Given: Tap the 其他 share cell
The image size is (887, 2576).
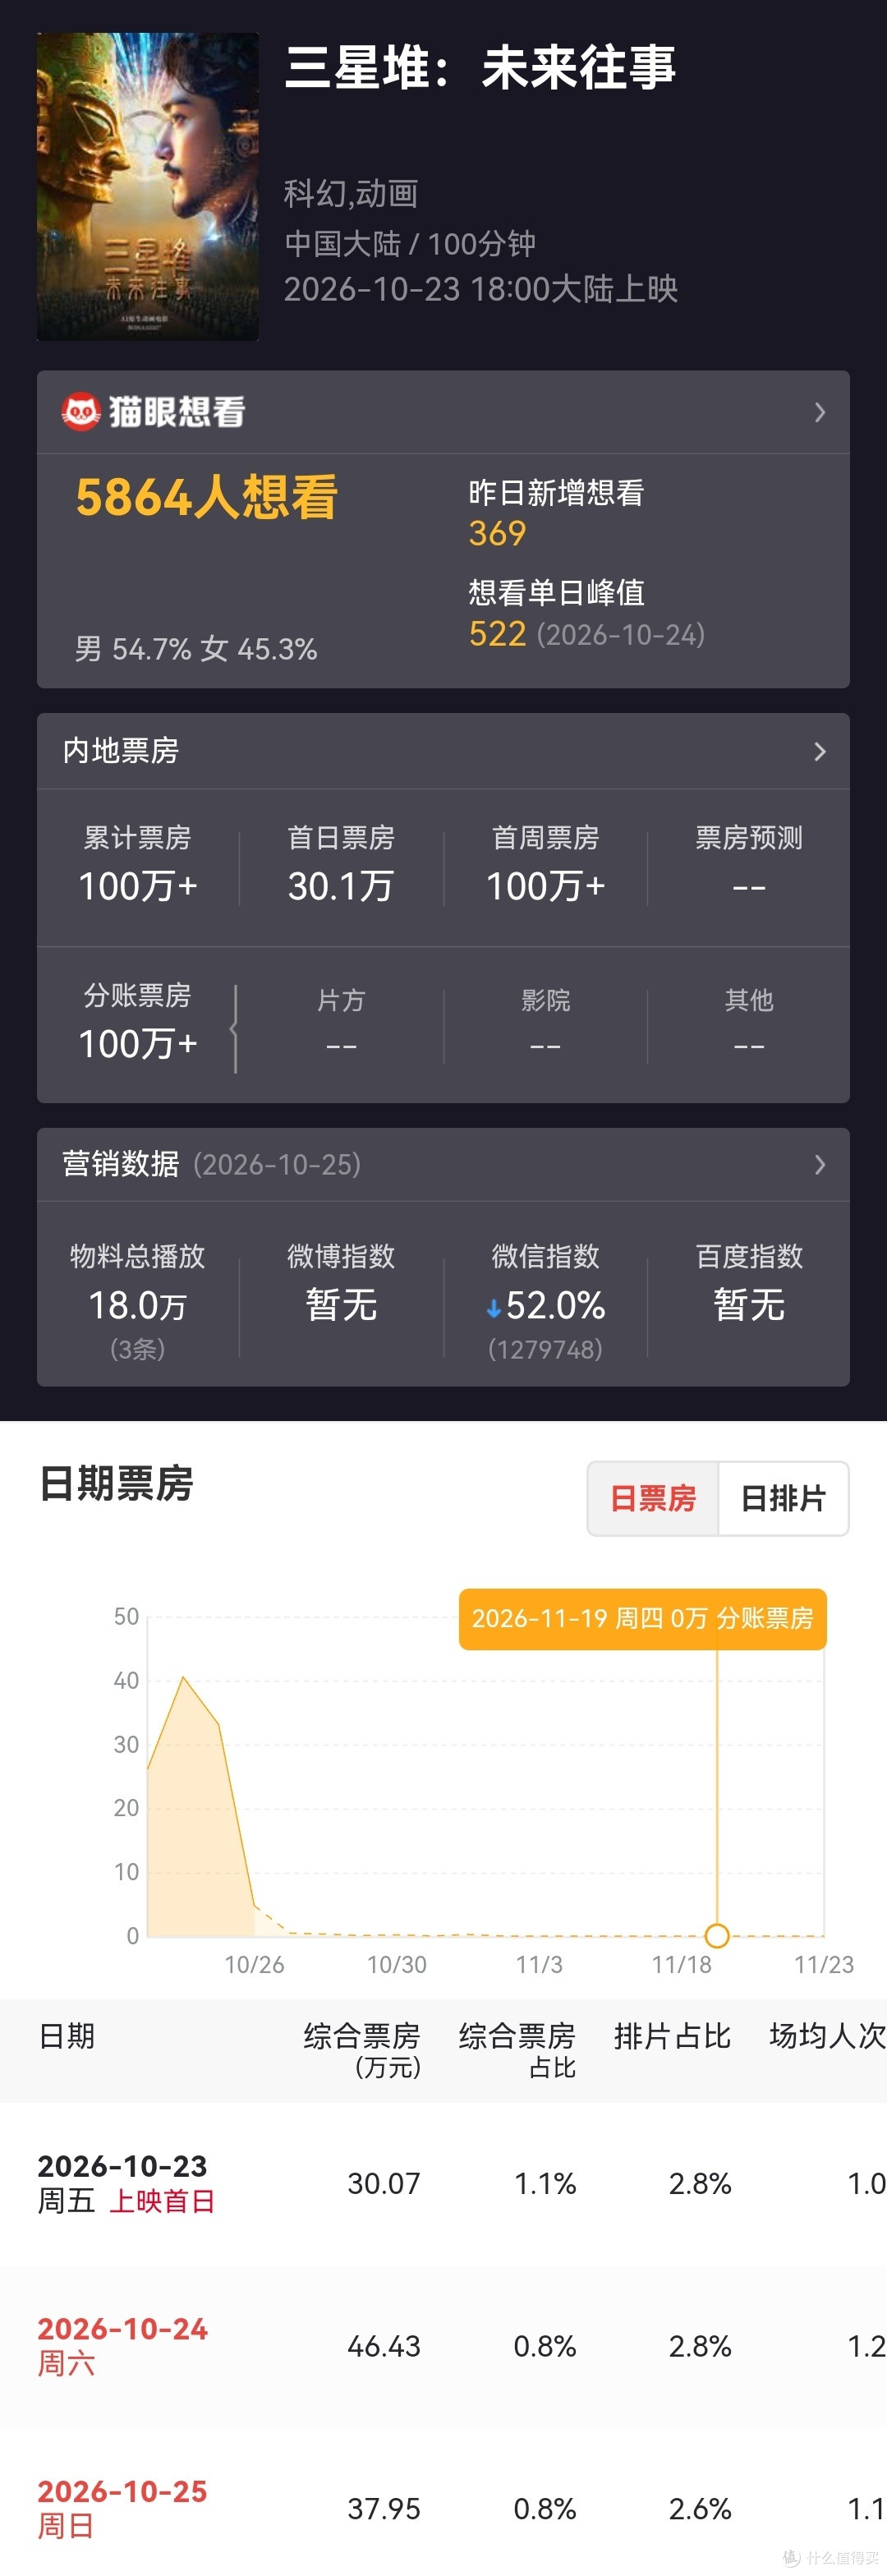Looking at the screenshot, I should [x=749, y=1024].
